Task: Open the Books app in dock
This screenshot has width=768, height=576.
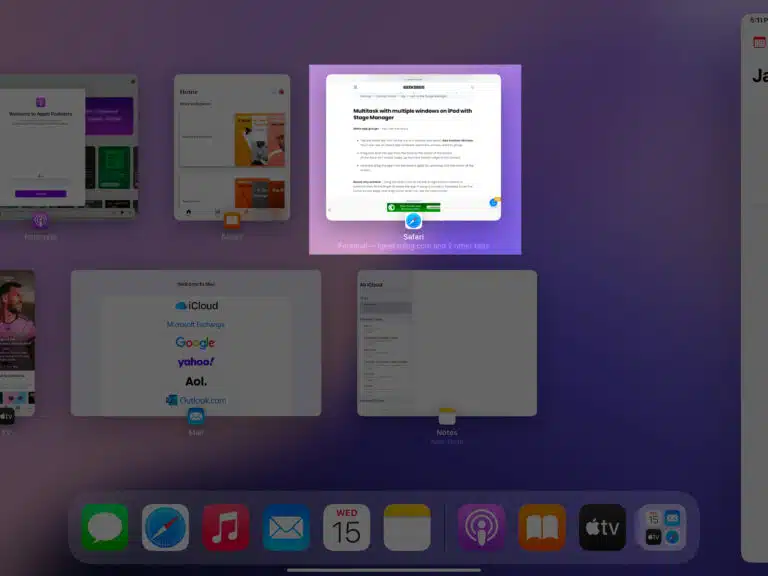Action: coord(542,527)
